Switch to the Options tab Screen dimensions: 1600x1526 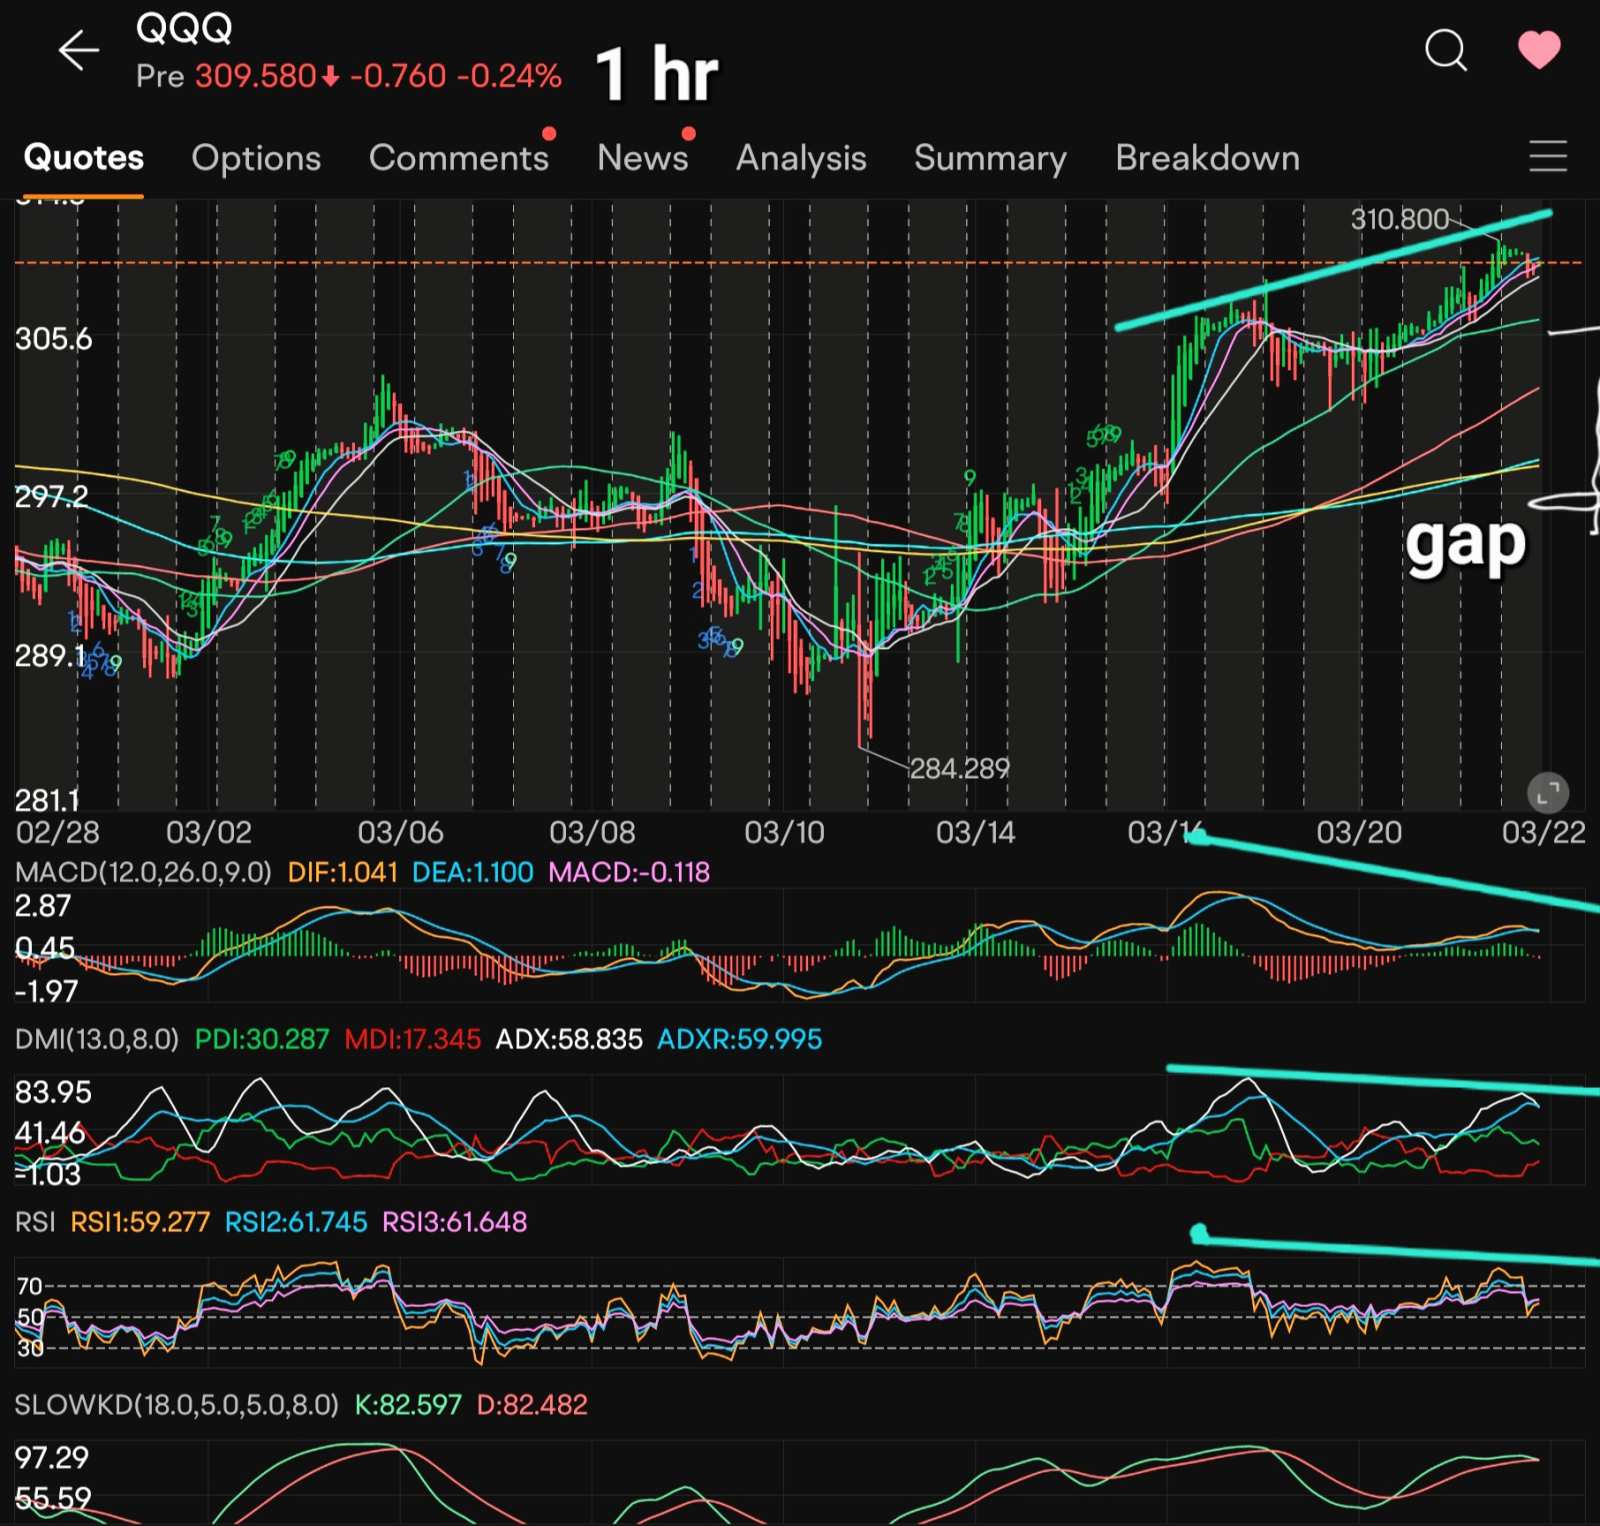(x=256, y=158)
